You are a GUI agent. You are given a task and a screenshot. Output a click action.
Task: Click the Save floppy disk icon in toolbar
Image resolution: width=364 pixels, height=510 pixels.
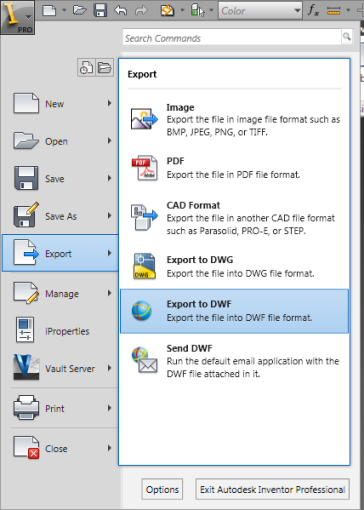(x=100, y=10)
